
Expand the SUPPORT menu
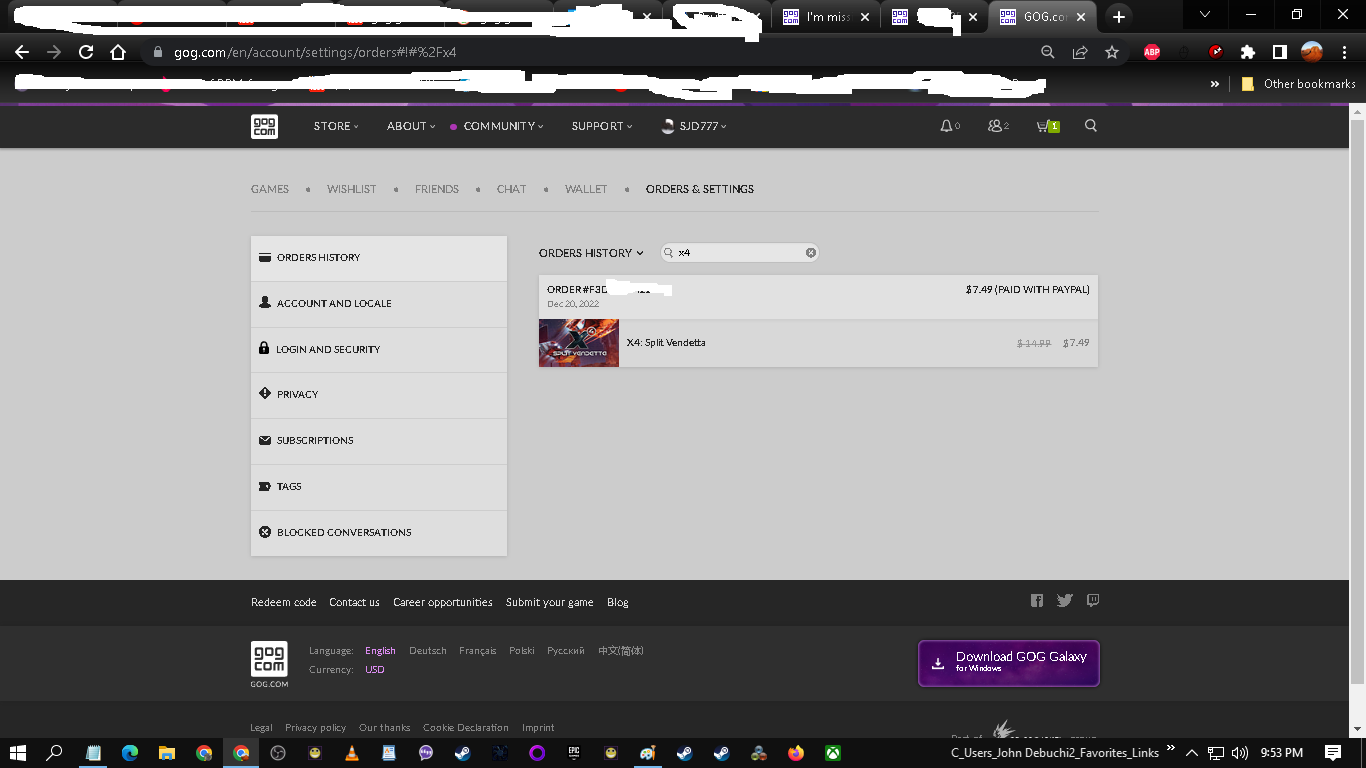coord(602,126)
